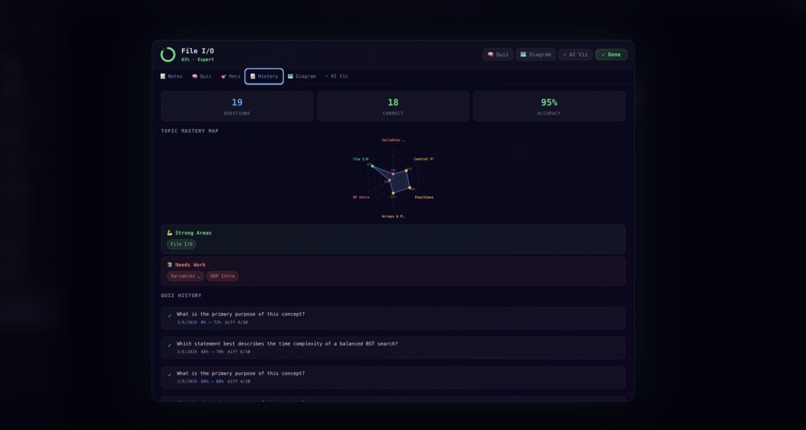Click the chart icon on History tab
The height and width of the screenshot is (430, 806).
pyautogui.click(x=253, y=76)
